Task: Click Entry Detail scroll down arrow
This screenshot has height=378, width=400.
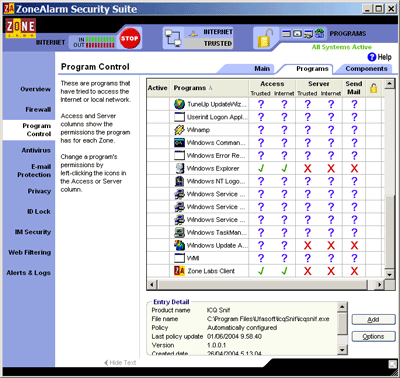Action: click(x=342, y=350)
